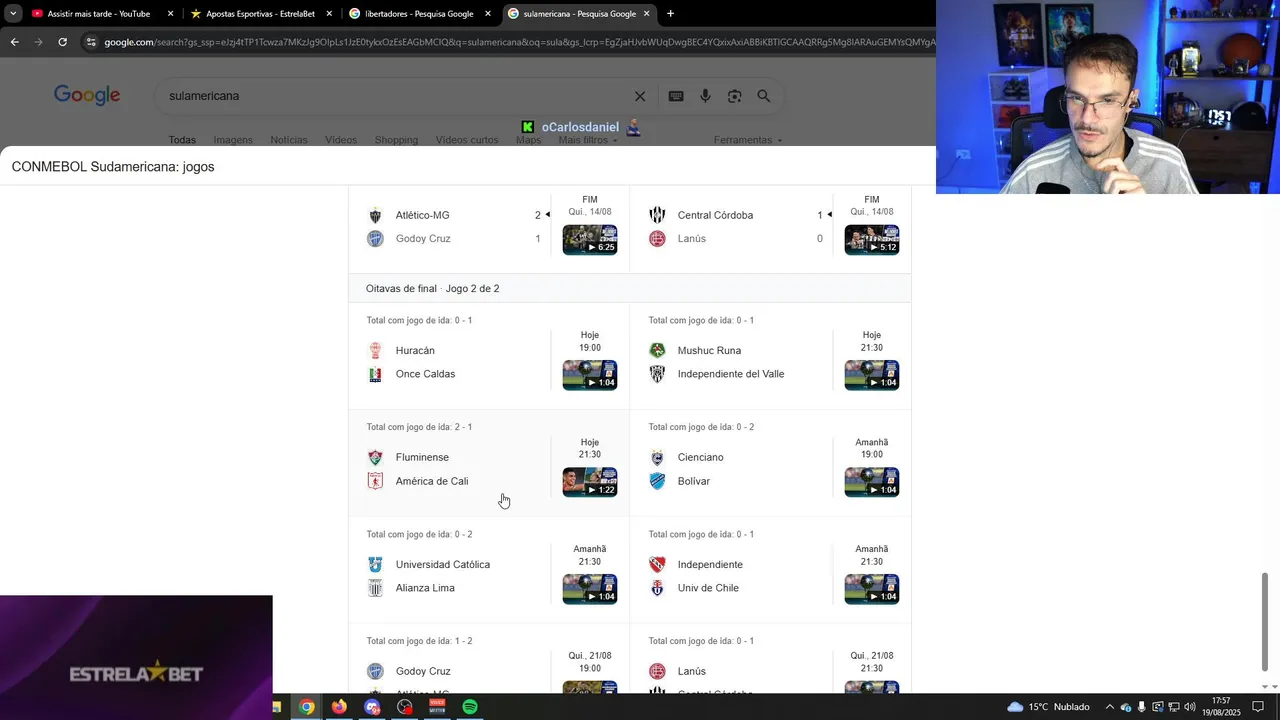The width and height of the screenshot is (1280, 720).
Task: Click the Univ de Chile crest
Action: click(657, 588)
